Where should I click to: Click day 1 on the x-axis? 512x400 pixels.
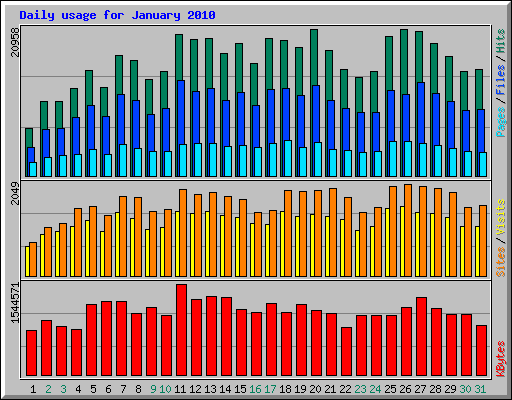(33, 389)
